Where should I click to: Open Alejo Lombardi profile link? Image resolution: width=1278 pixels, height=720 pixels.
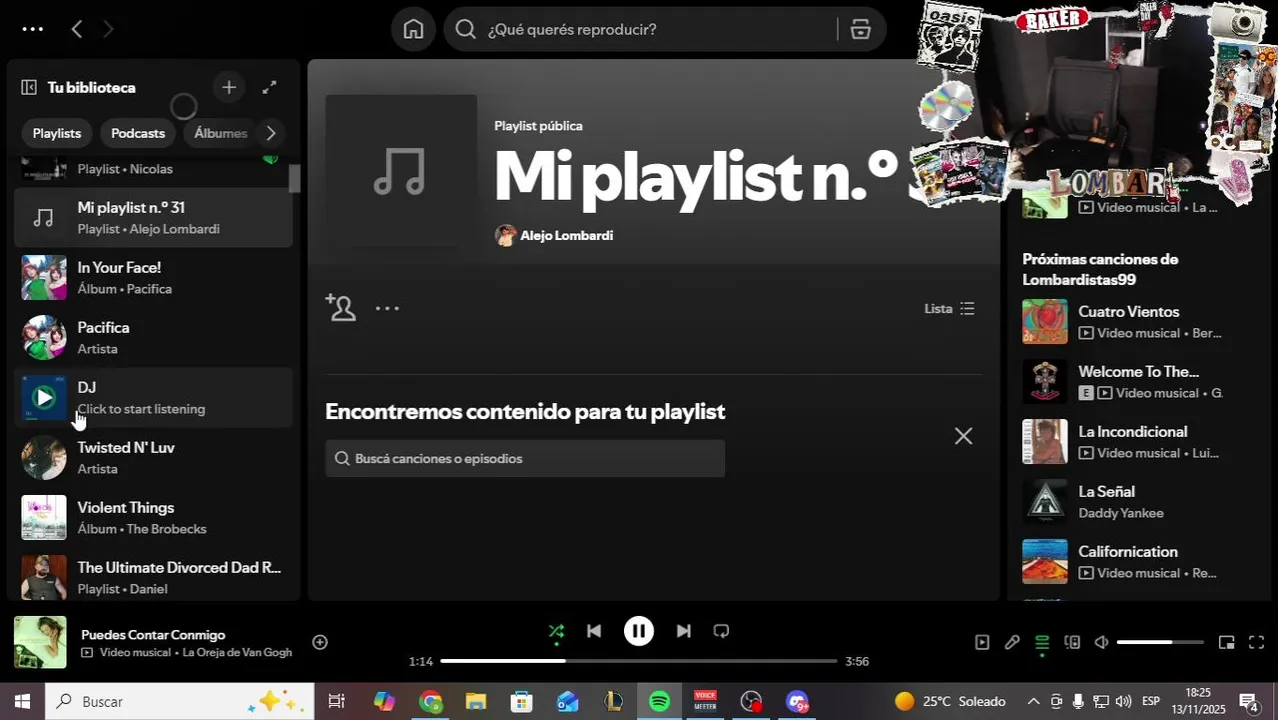(x=566, y=236)
